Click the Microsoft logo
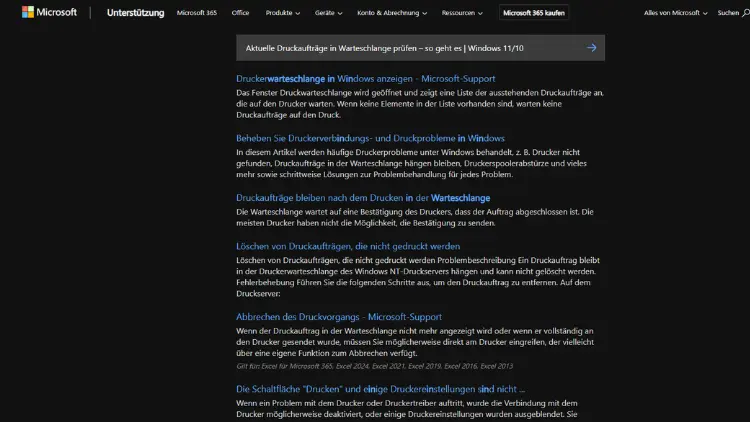This screenshot has width=750, height=422. point(49,12)
